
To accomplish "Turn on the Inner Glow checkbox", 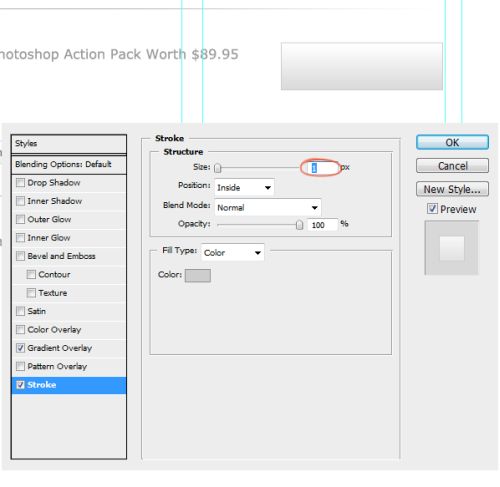I will pos(20,238).
